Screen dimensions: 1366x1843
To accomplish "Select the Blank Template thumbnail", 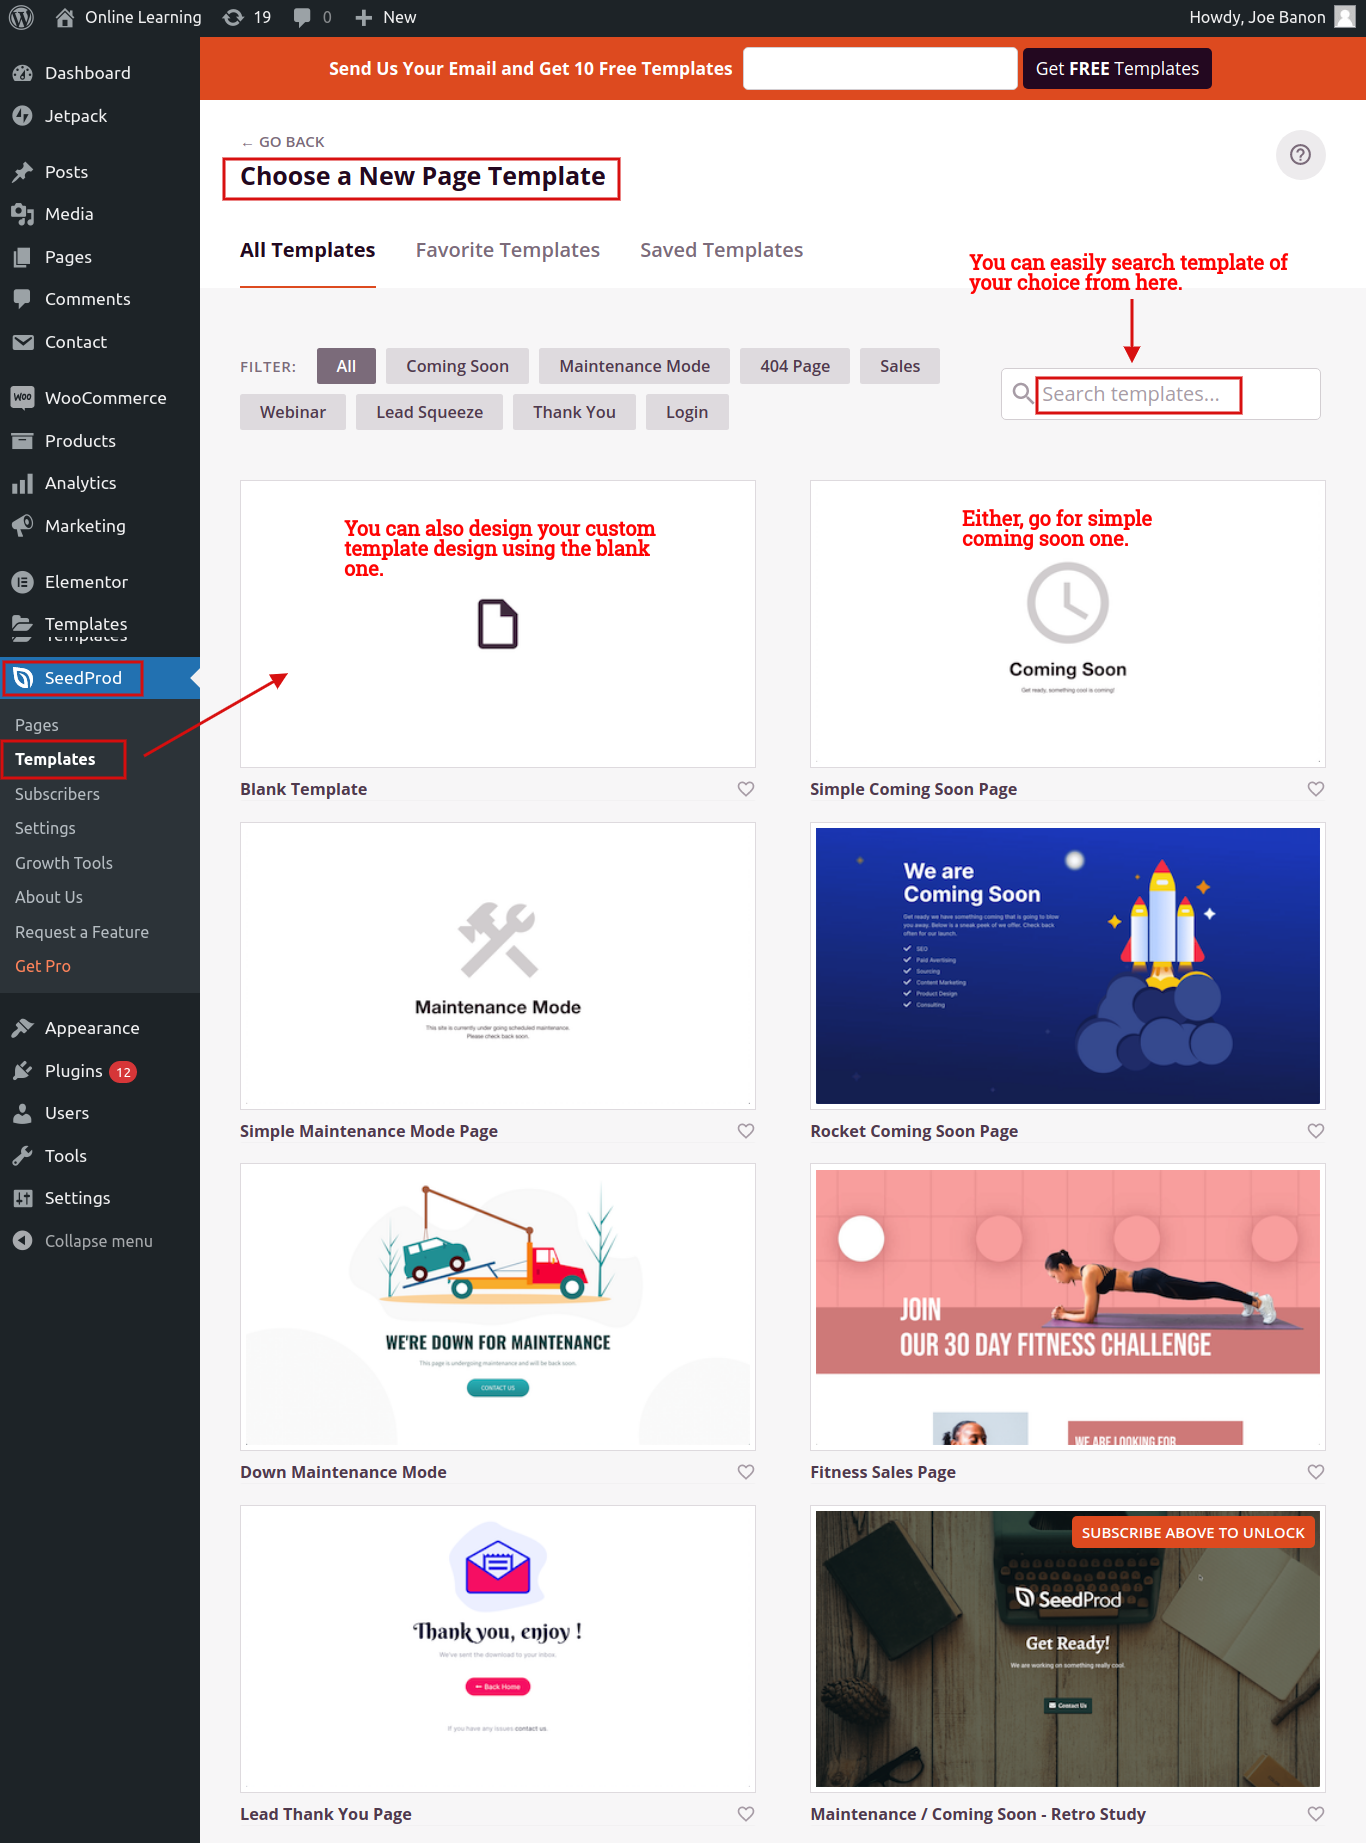I will (x=498, y=624).
